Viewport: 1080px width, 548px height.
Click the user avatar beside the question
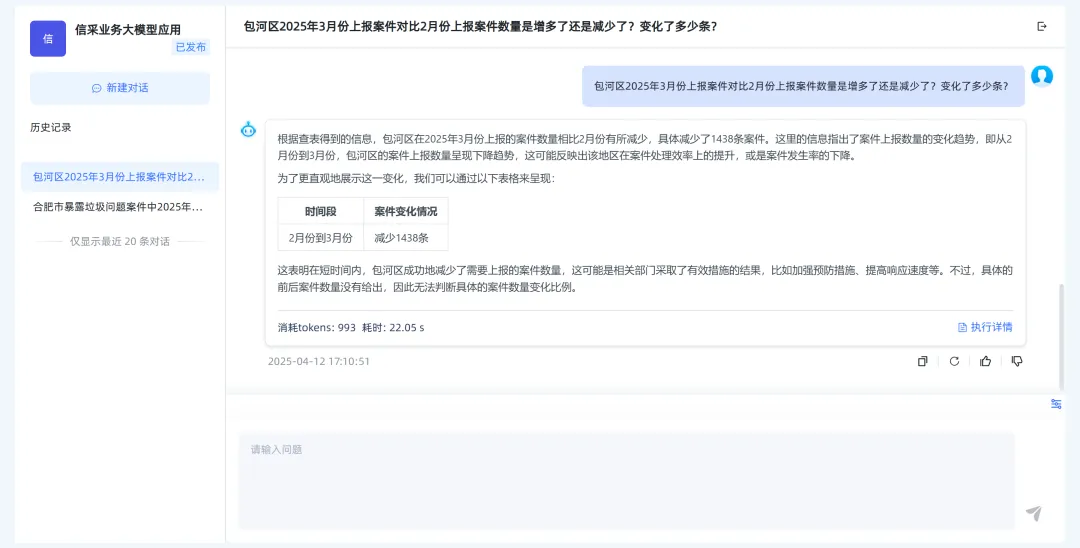click(1042, 76)
